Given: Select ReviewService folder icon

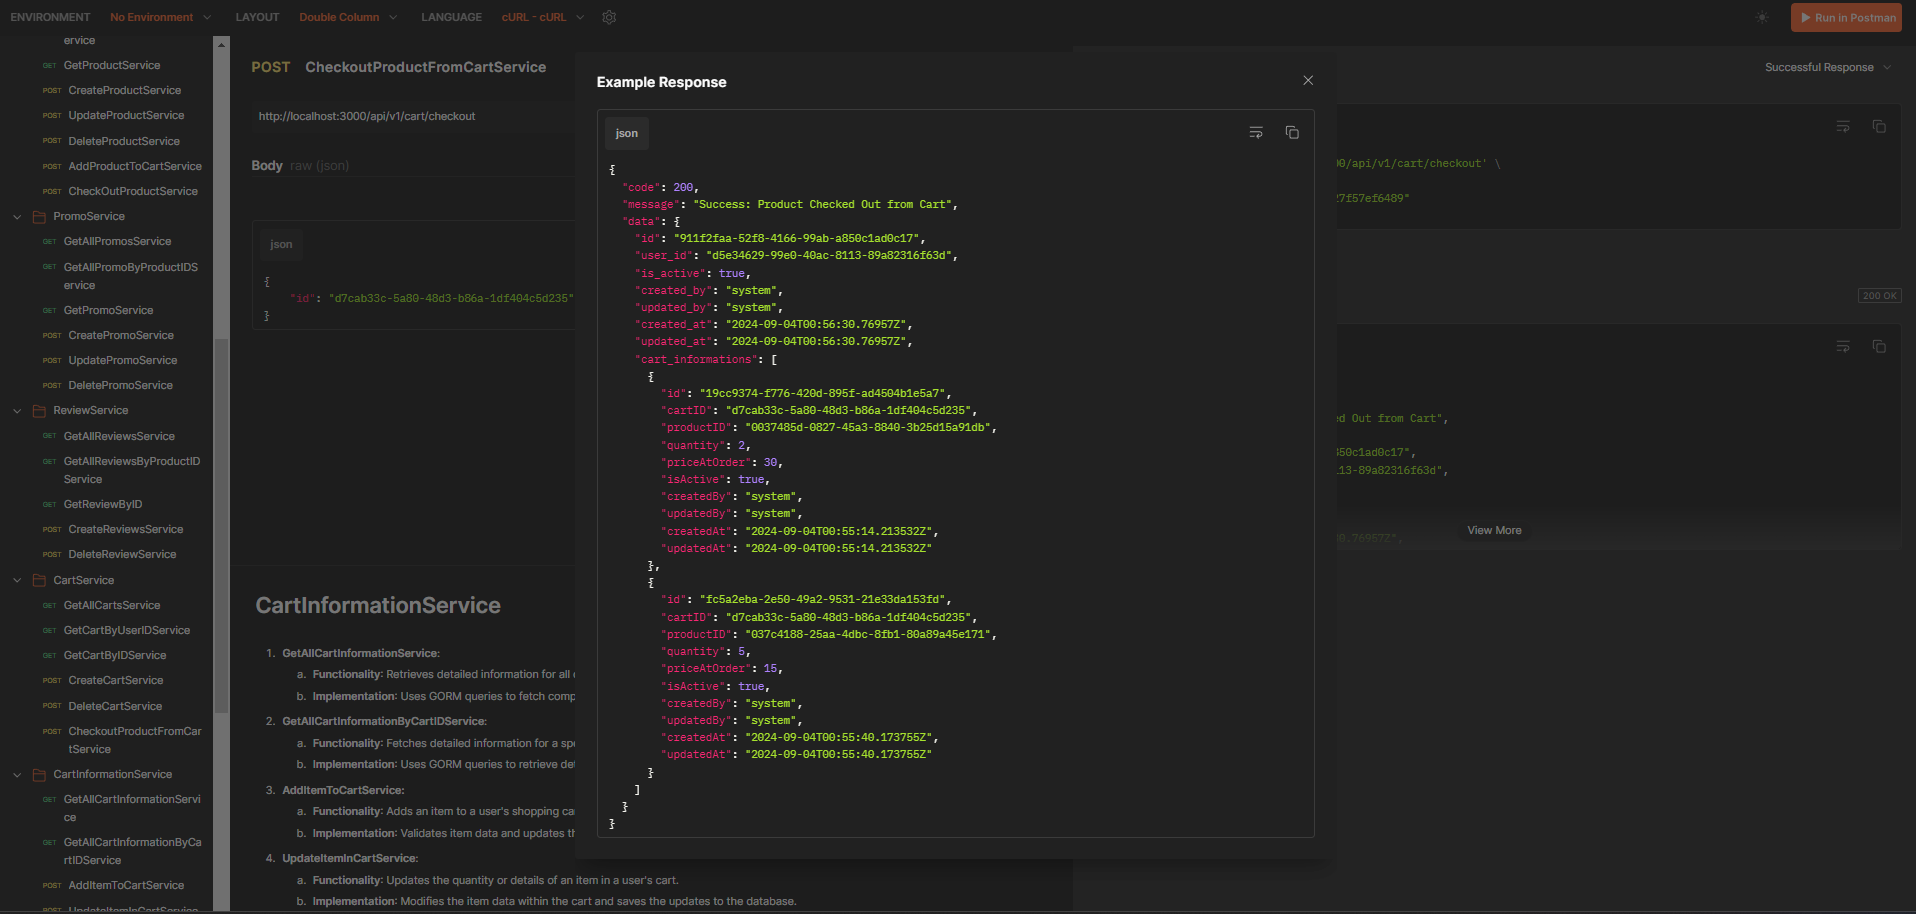Looking at the screenshot, I should pyautogui.click(x=40, y=410).
